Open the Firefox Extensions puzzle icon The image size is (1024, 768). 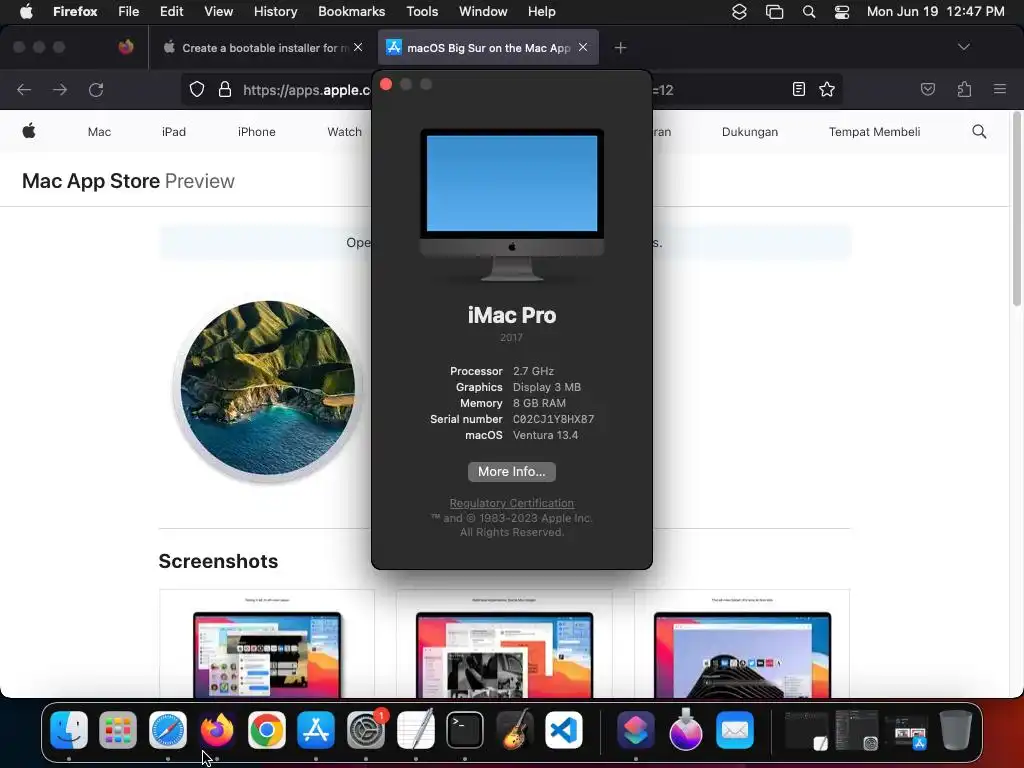pyautogui.click(x=964, y=89)
